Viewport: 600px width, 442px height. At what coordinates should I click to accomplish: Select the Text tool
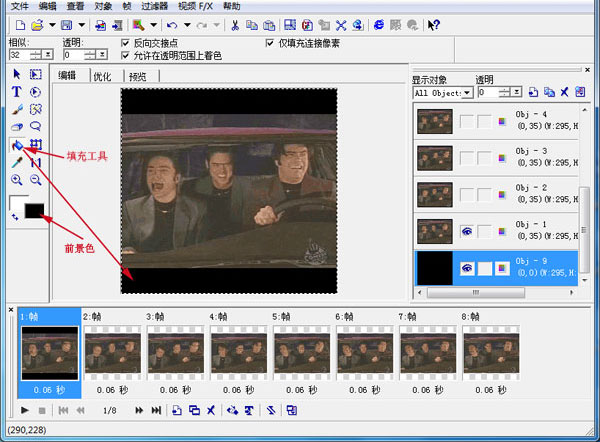tap(17, 92)
